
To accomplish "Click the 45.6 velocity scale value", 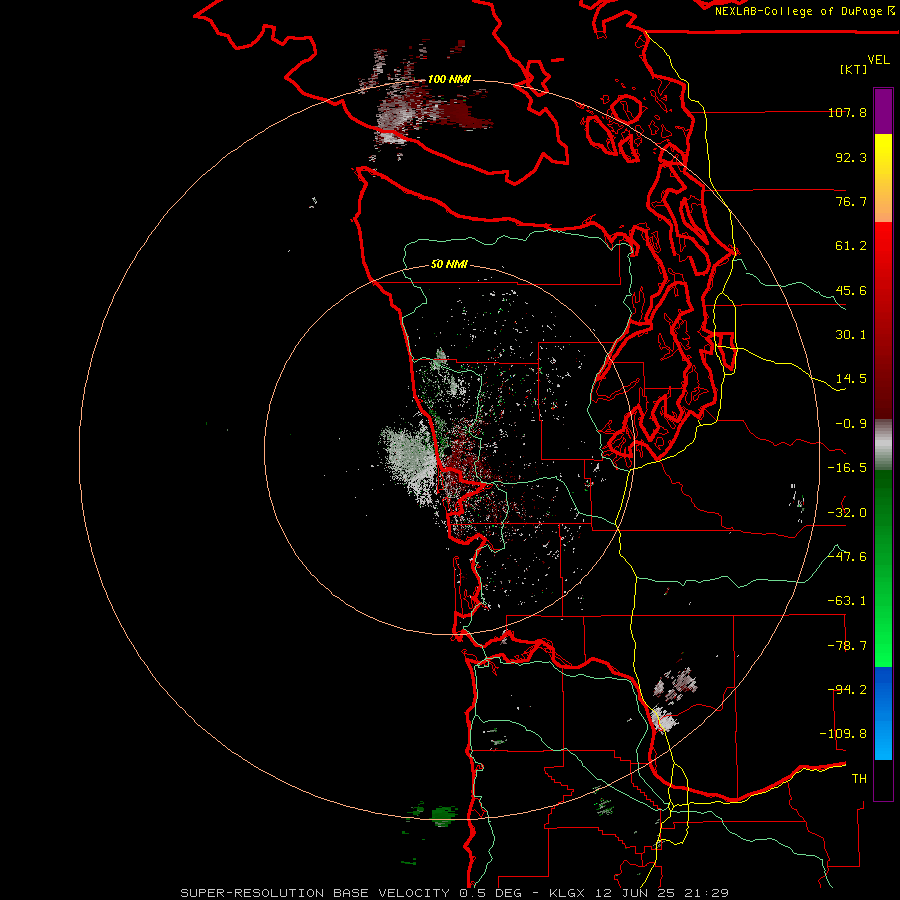I will point(851,290).
